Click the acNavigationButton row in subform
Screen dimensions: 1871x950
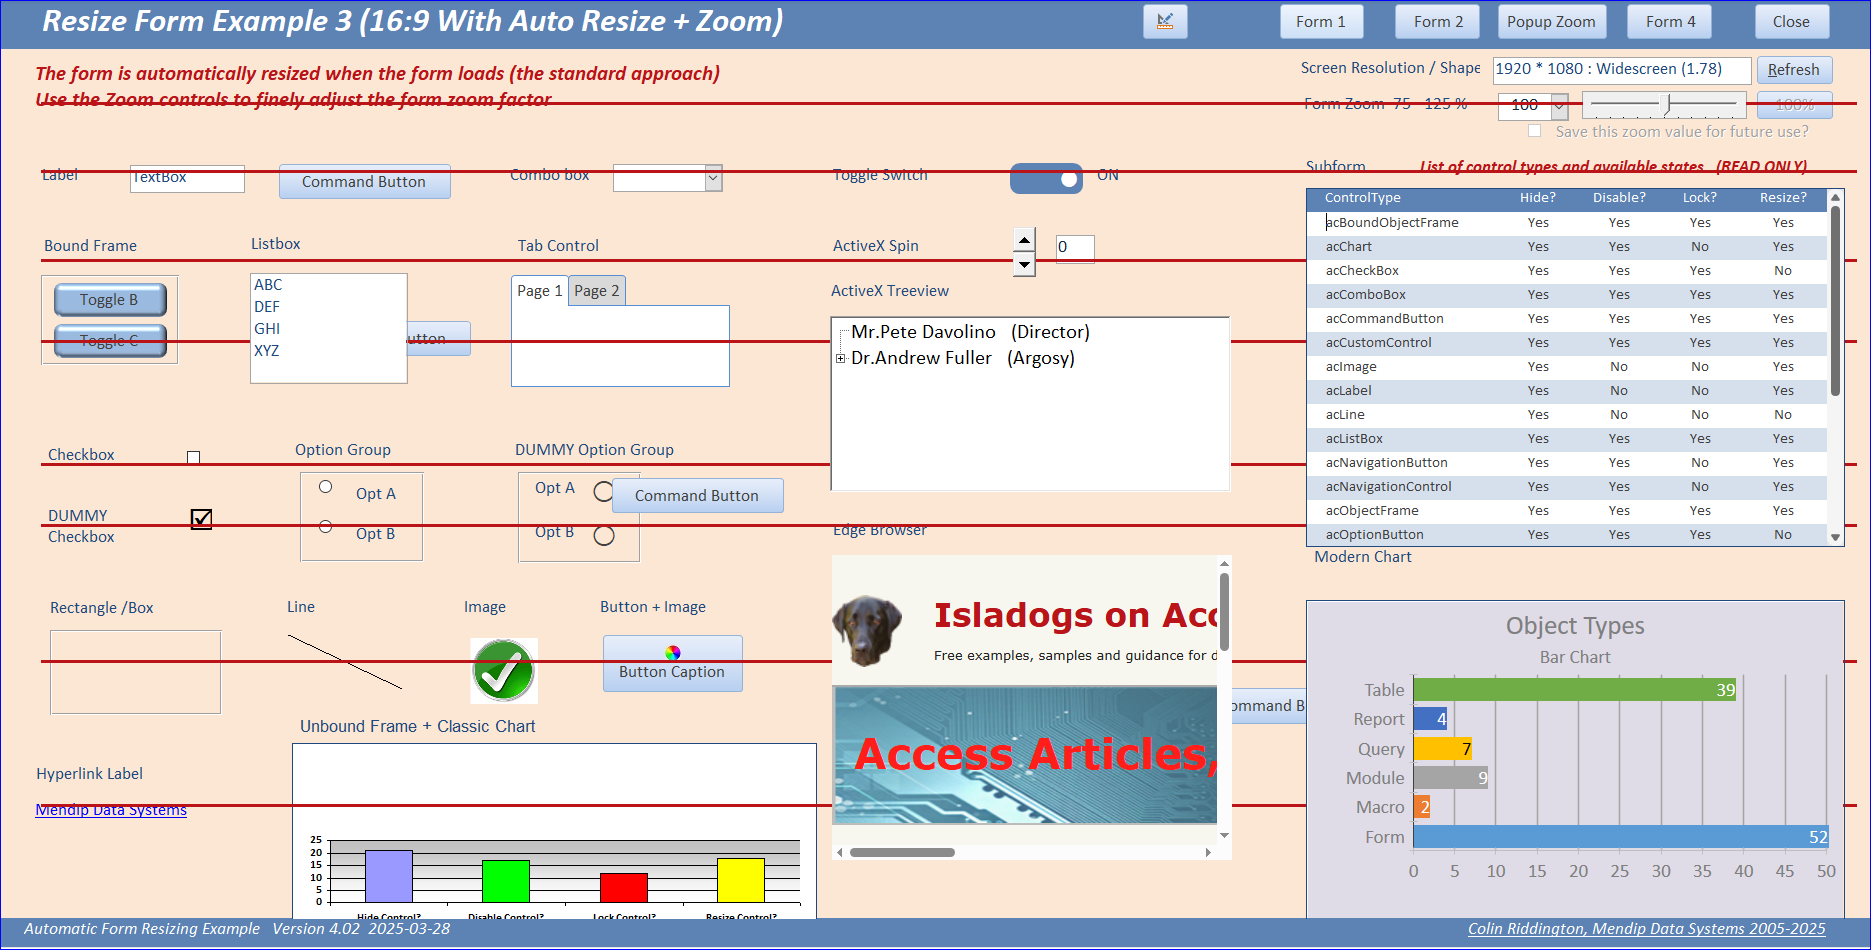tap(1567, 463)
